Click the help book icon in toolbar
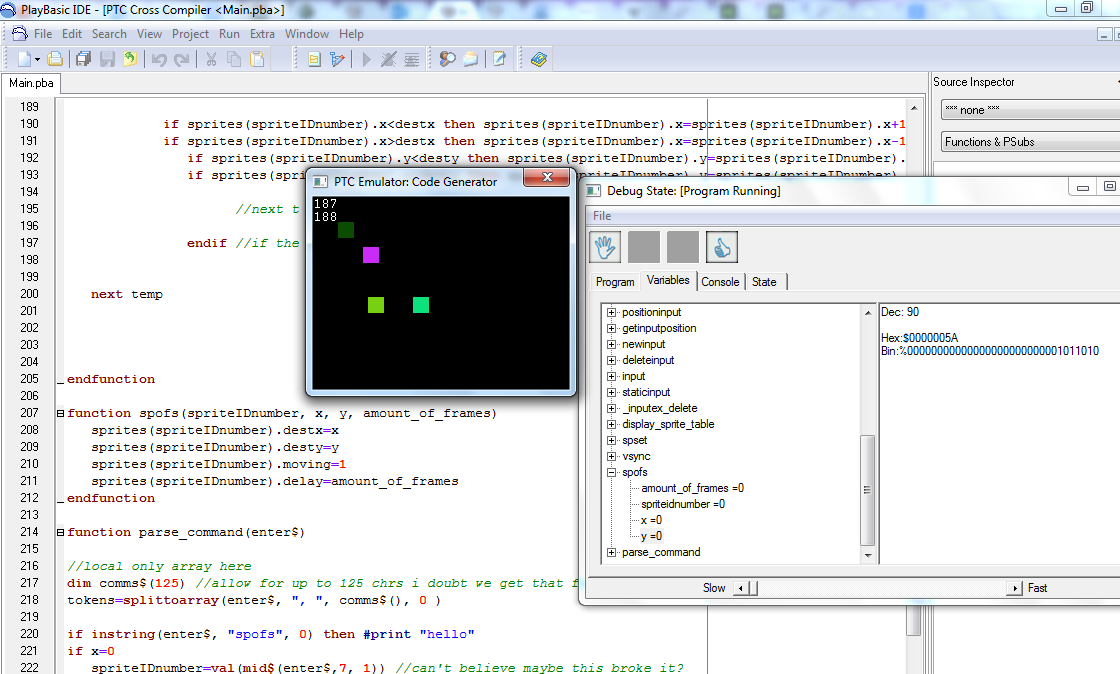1120x674 pixels. pyautogui.click(x=539, y=59)
